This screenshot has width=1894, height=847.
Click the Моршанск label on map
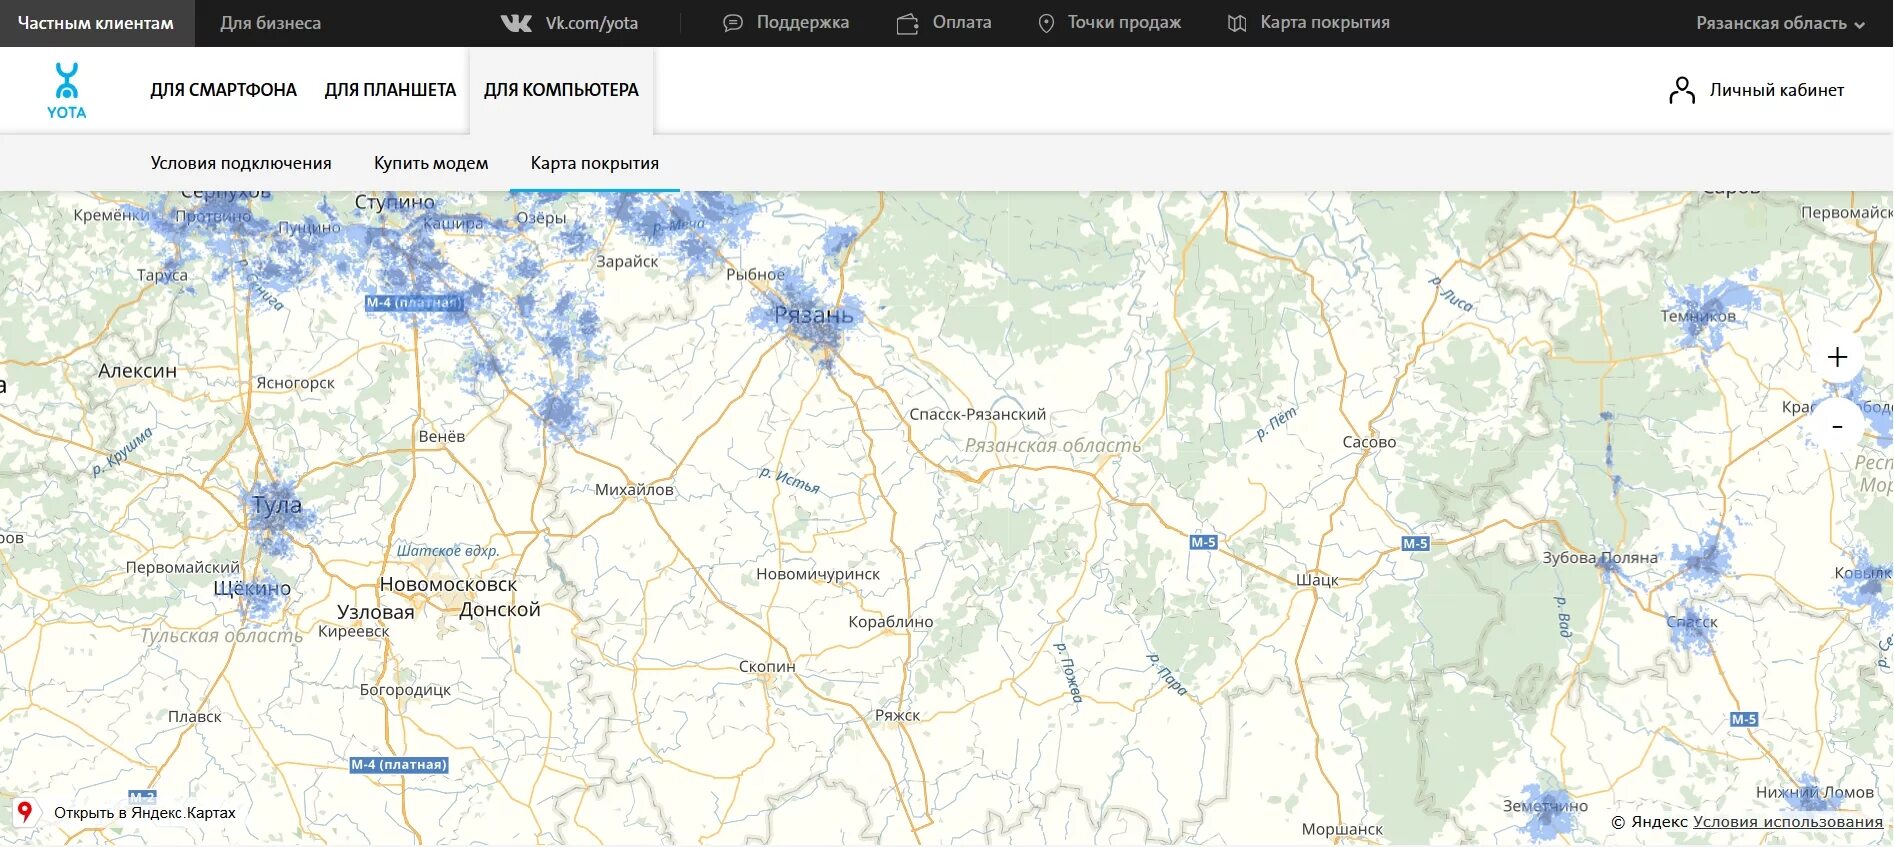1342,829
